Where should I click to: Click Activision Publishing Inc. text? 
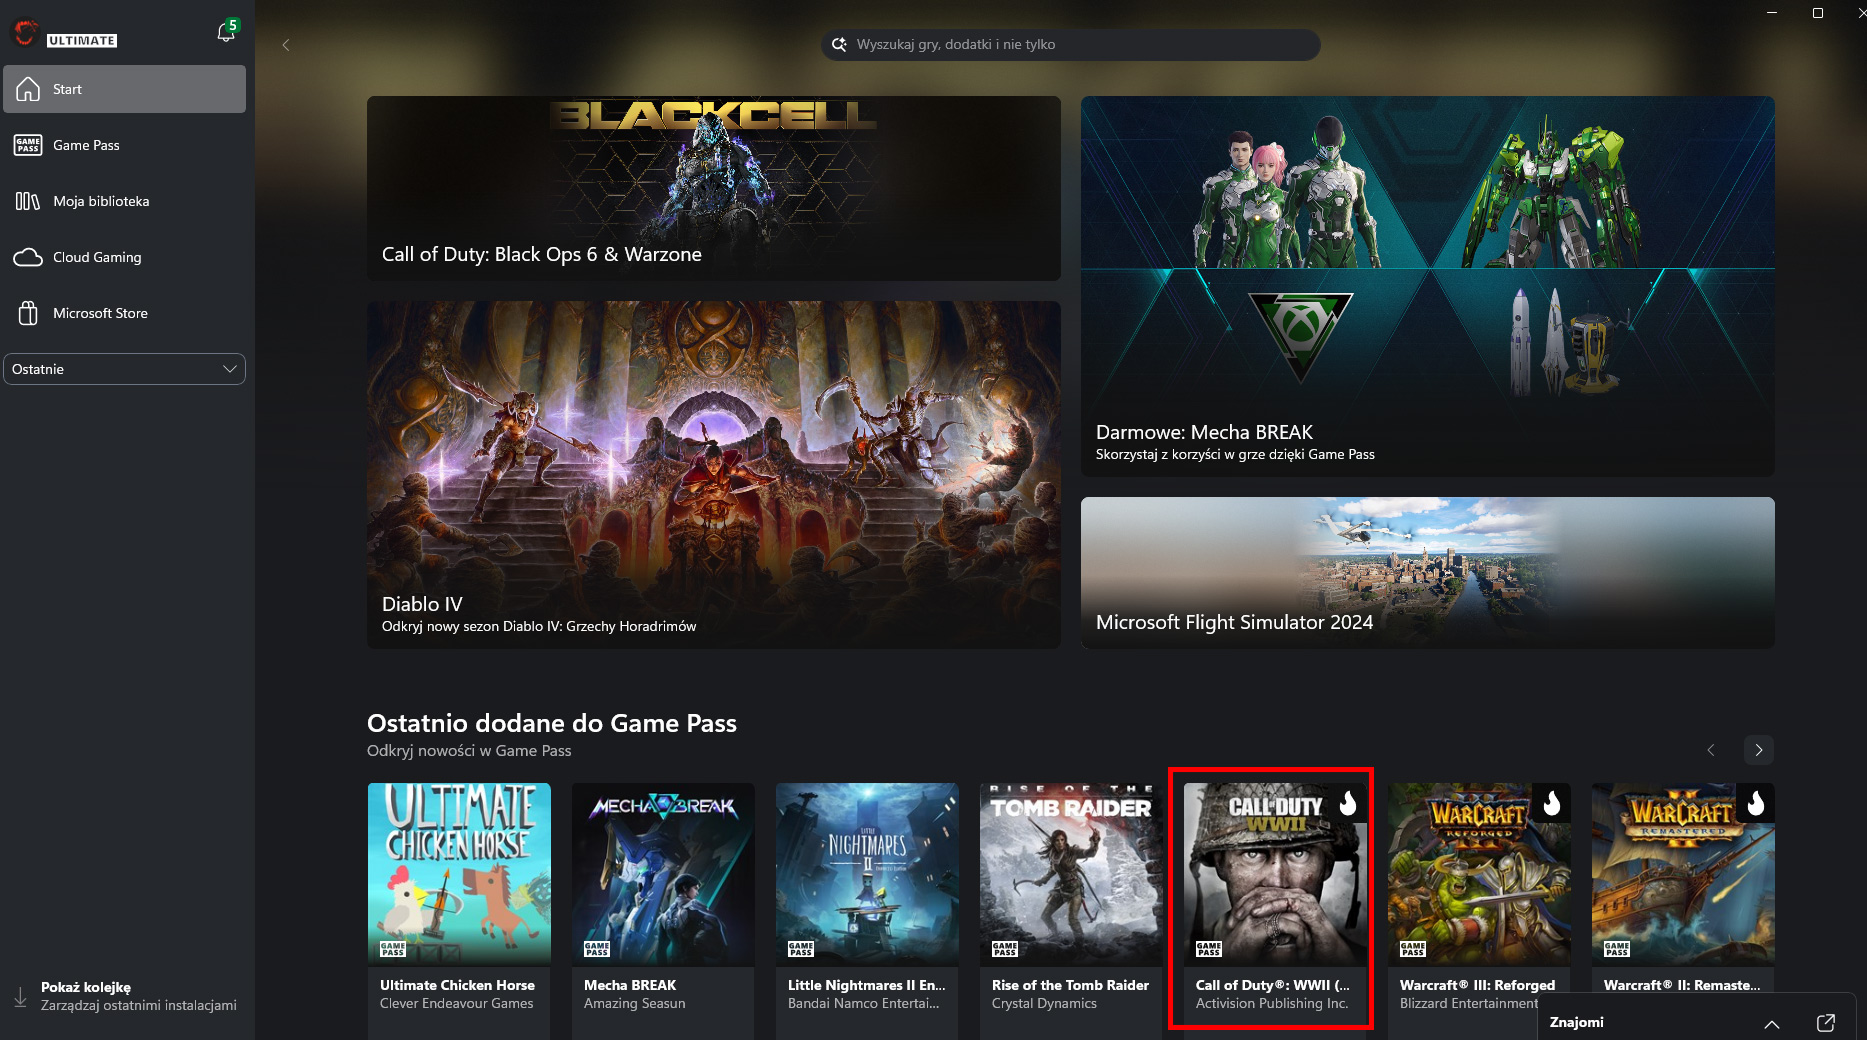coord(1272,1003)
